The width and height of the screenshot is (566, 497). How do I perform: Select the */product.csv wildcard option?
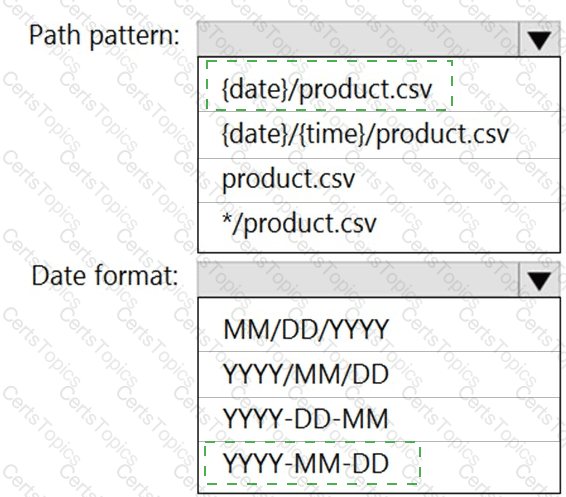[x=379, y=227]
